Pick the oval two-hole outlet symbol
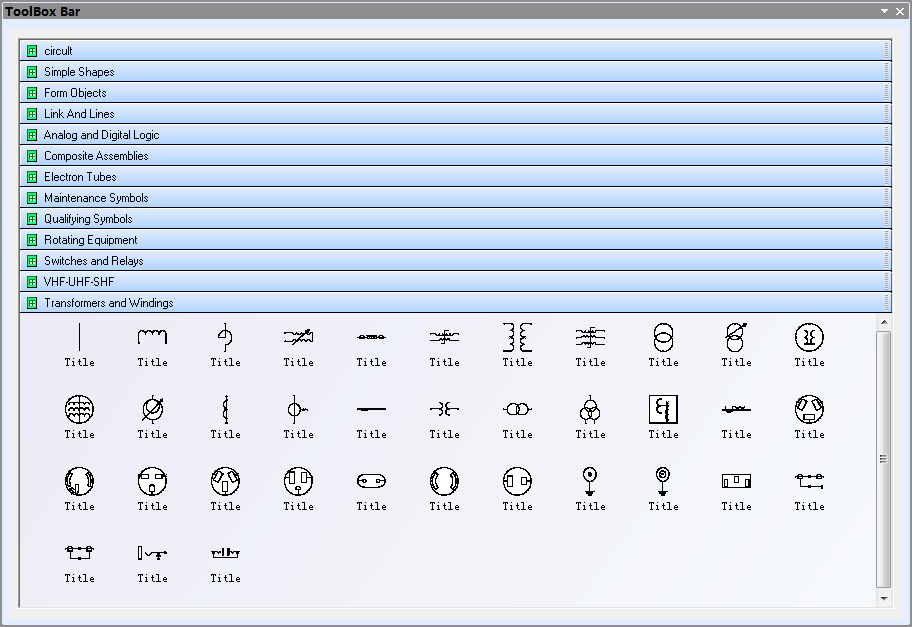 371,482
